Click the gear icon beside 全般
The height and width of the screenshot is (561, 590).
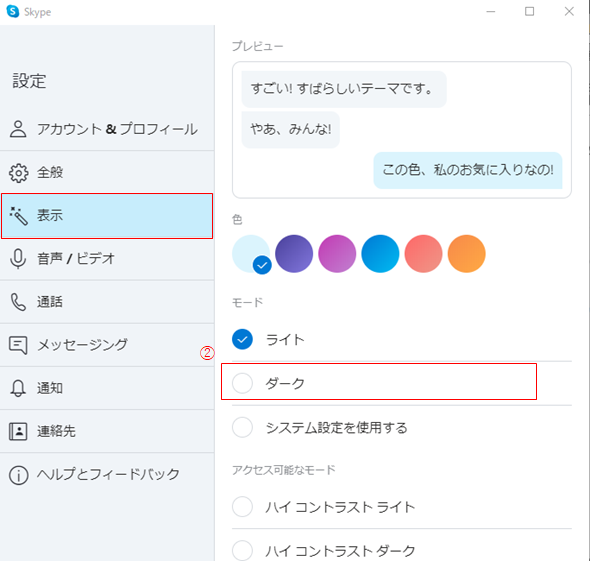pyautogui.click(x=18, y=173)
